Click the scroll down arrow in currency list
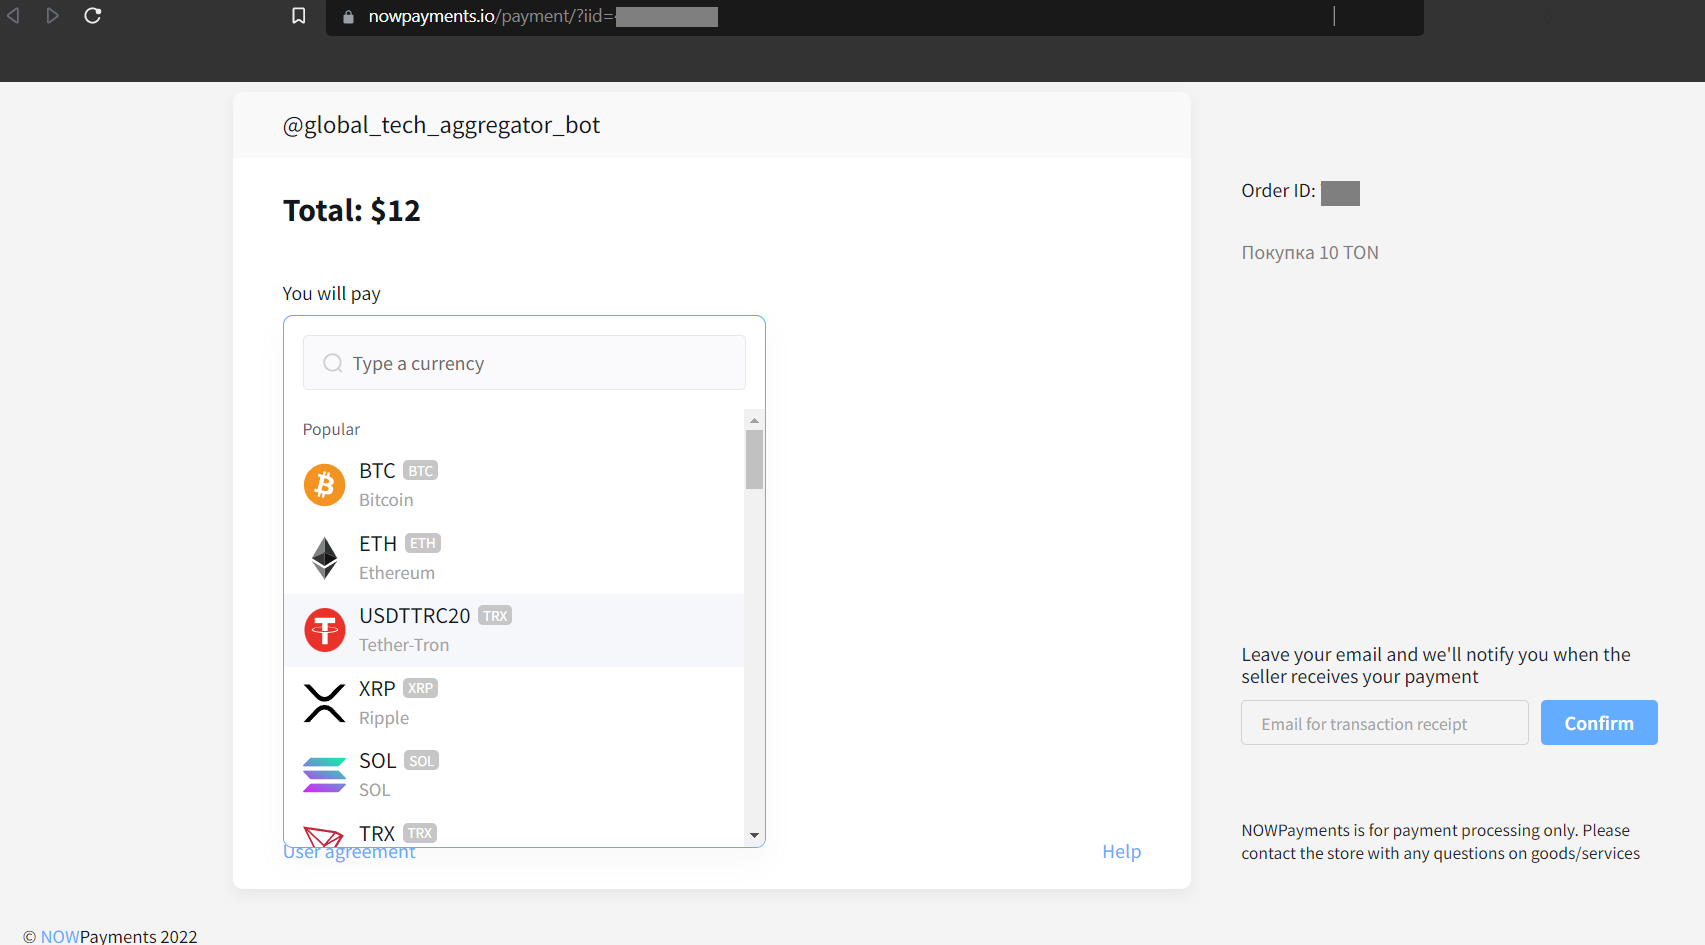Screen dimensions: 1705x945 click(754, 835)
